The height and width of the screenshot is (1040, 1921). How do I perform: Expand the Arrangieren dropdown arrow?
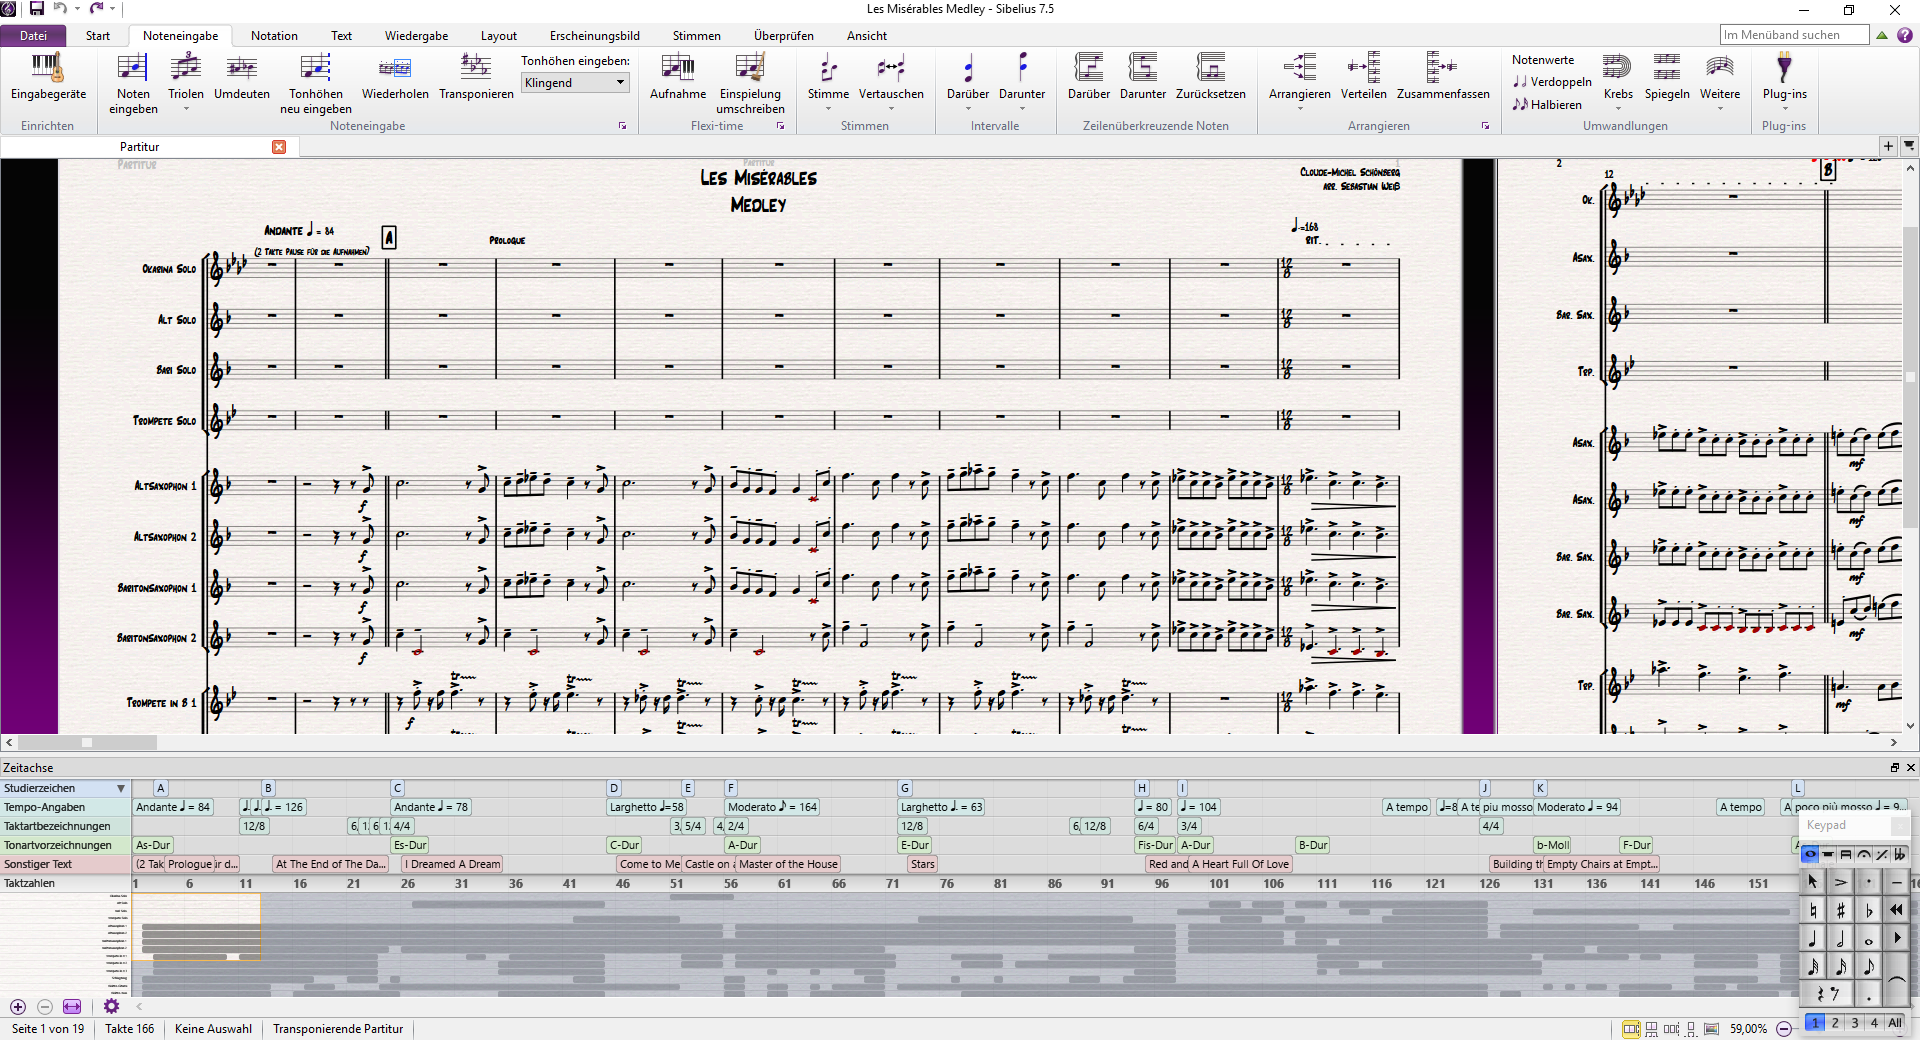tap(1300, 108)
